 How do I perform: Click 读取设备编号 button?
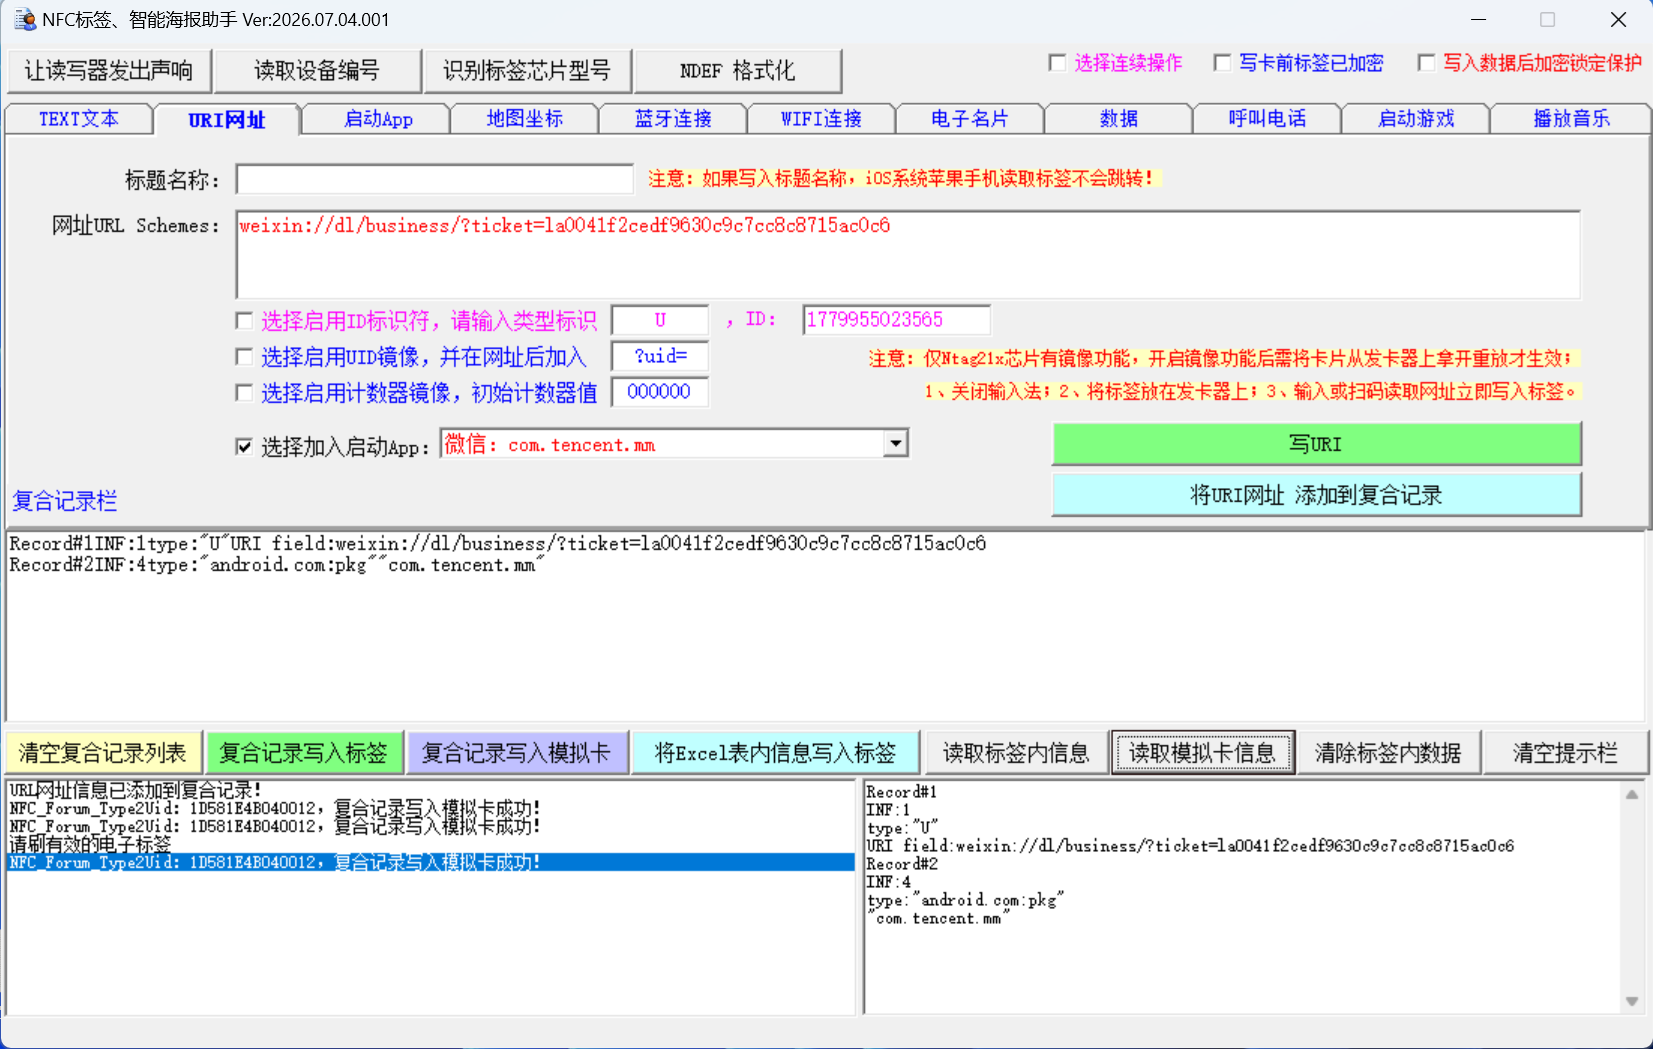[317, 71]
